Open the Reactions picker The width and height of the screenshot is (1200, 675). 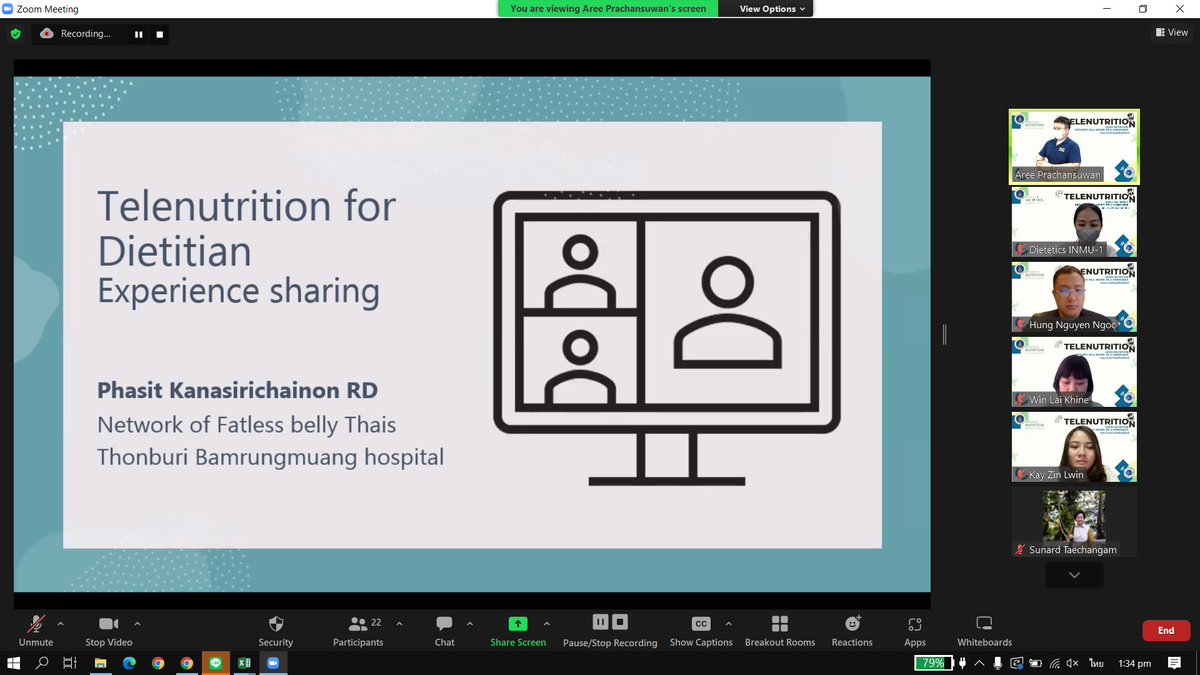pyautogui.click(x=852, y=629)
